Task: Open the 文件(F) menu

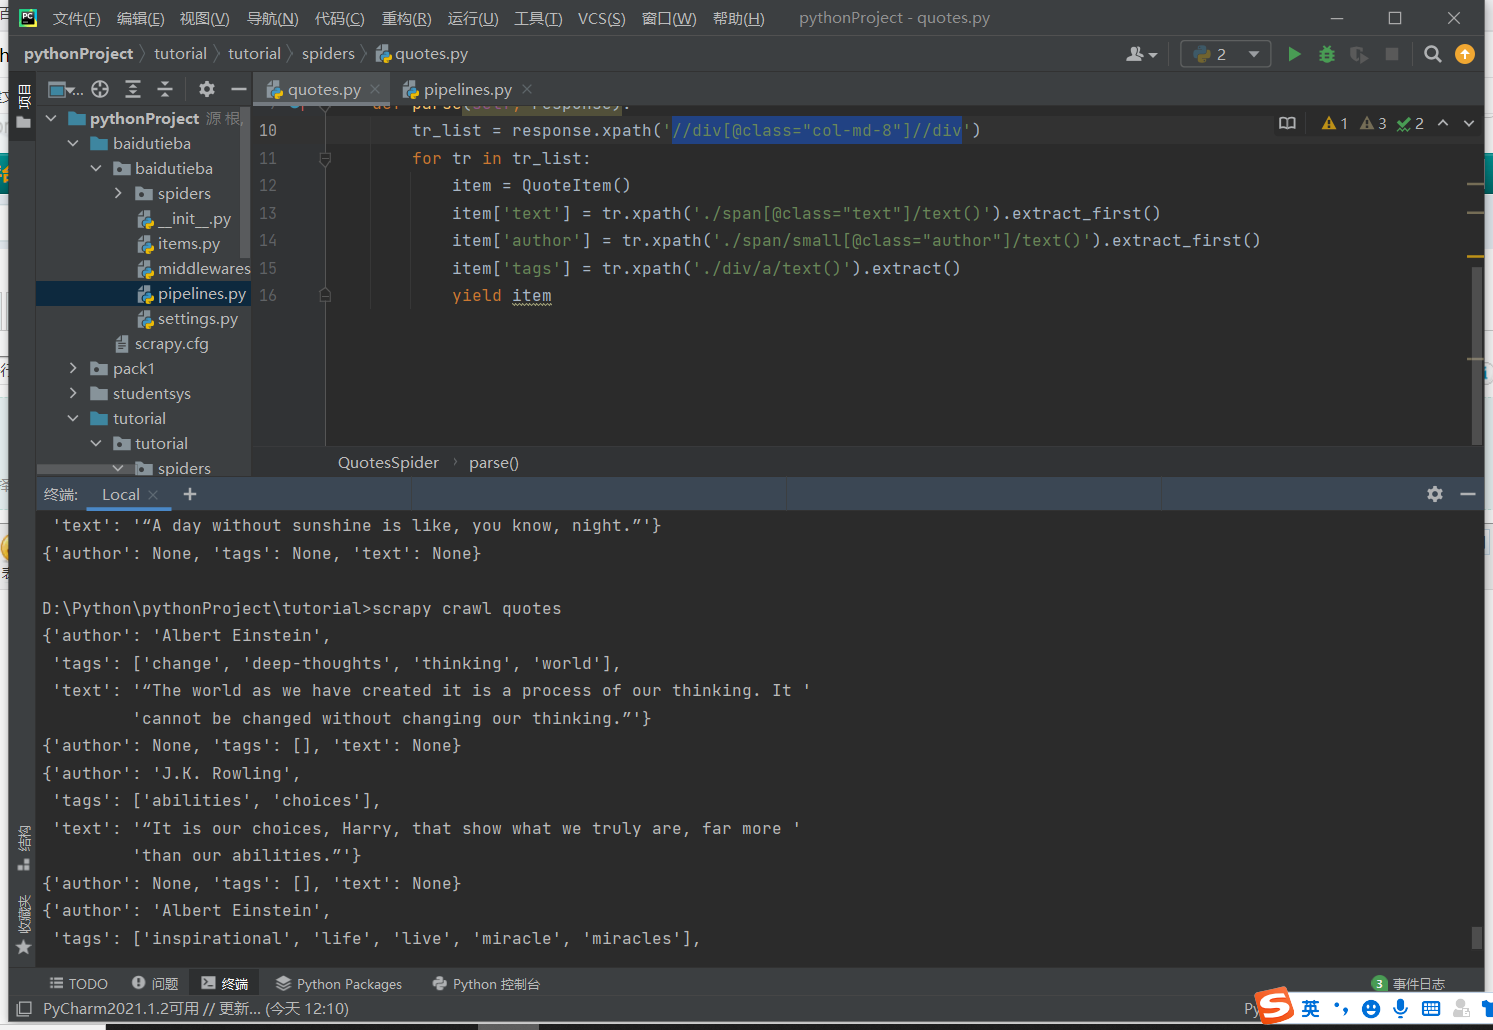Action: click(76, 18)
